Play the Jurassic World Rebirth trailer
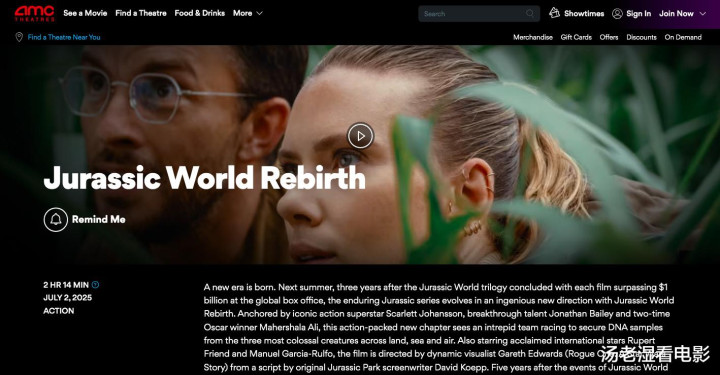Screen dimensions: 720x375 tap(360, 135)
